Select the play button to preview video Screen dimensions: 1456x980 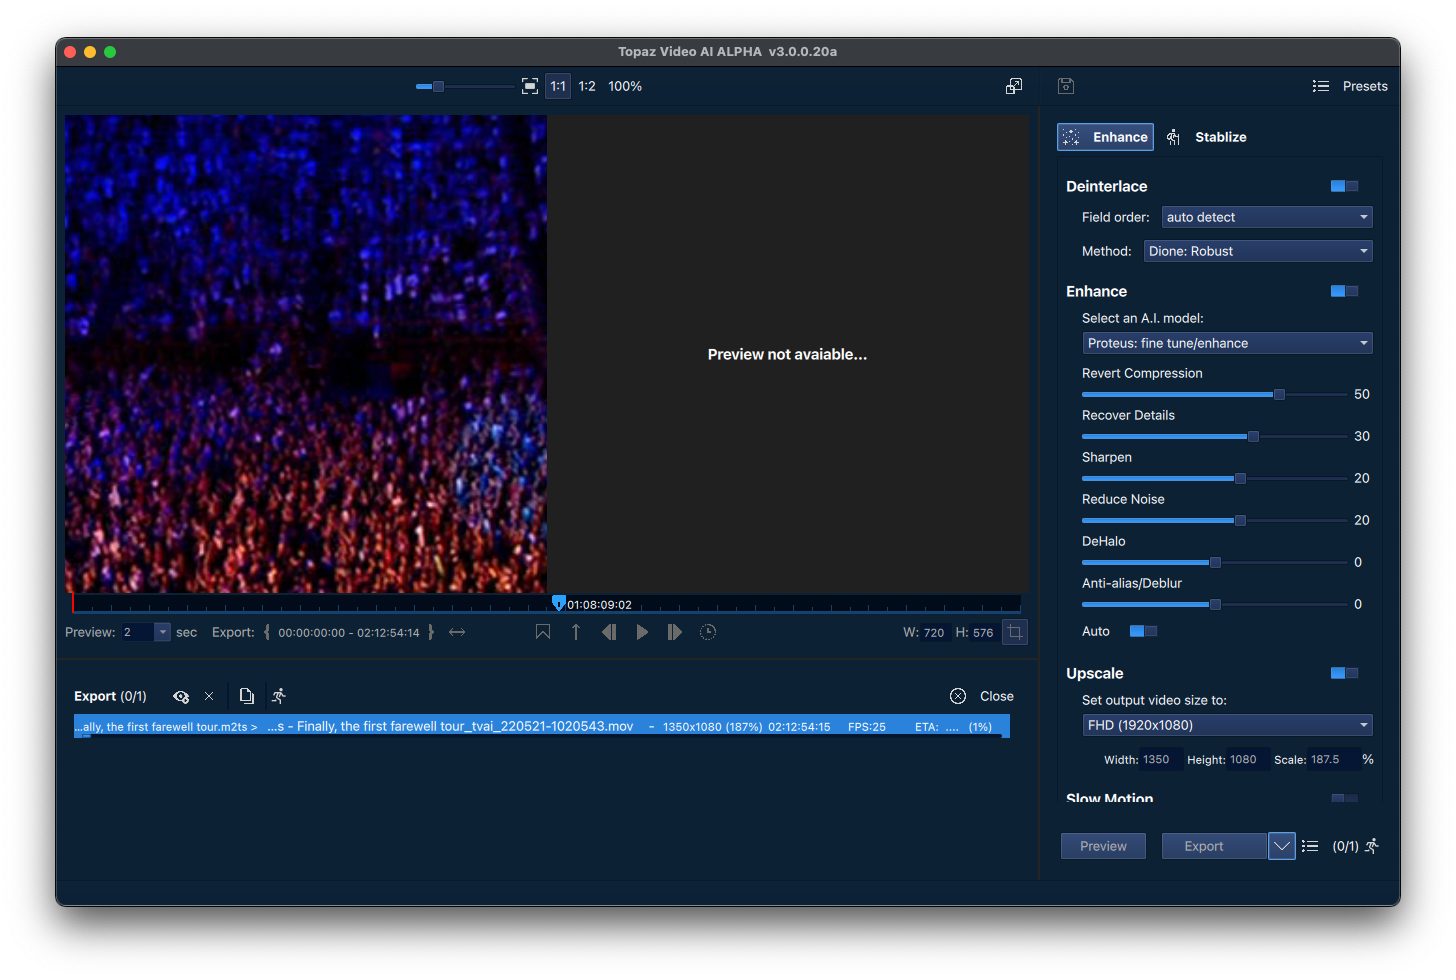pyautogui.click(x=642, y=631)
